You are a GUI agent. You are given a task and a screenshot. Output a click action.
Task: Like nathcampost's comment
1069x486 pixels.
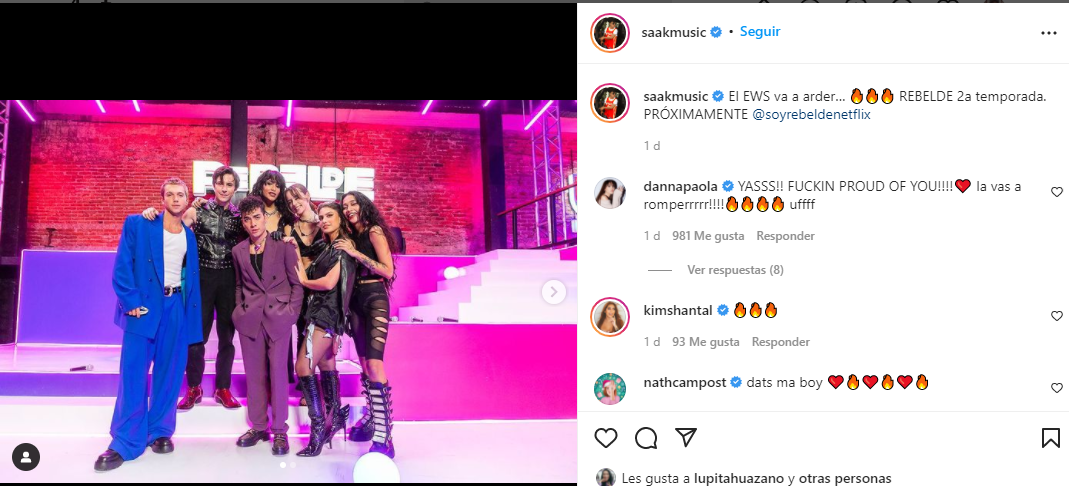point(1057,388)
